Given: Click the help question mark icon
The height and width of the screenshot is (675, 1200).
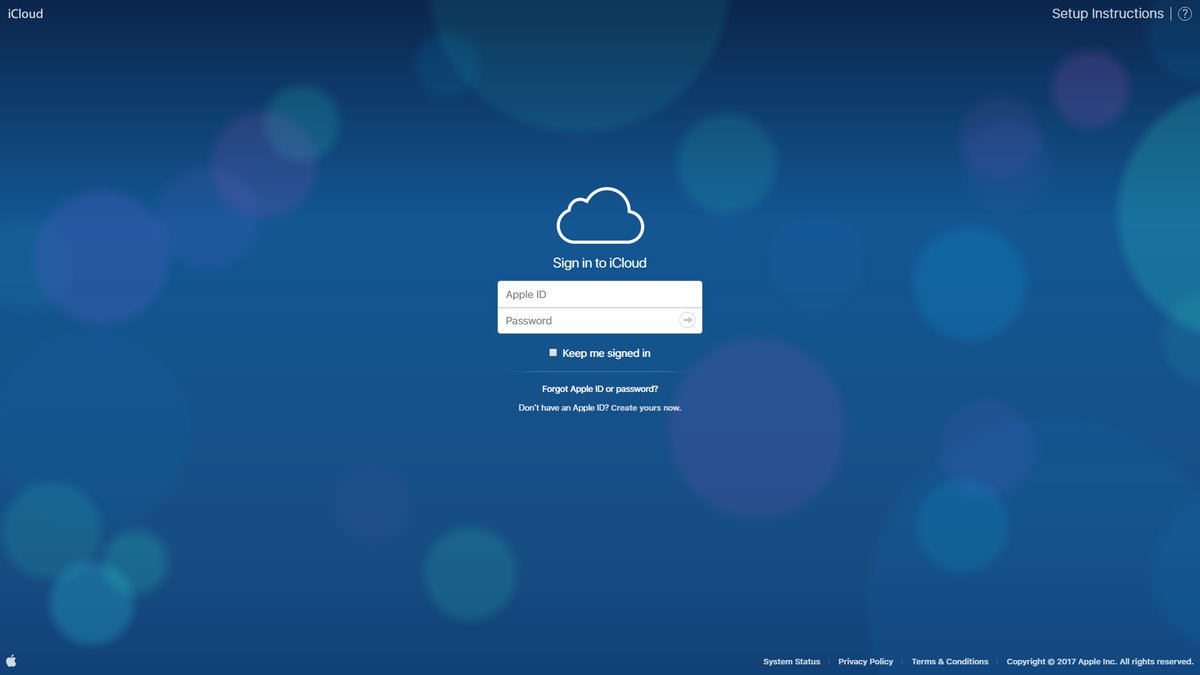Looking at the screenshot, I should (1185, 14).
